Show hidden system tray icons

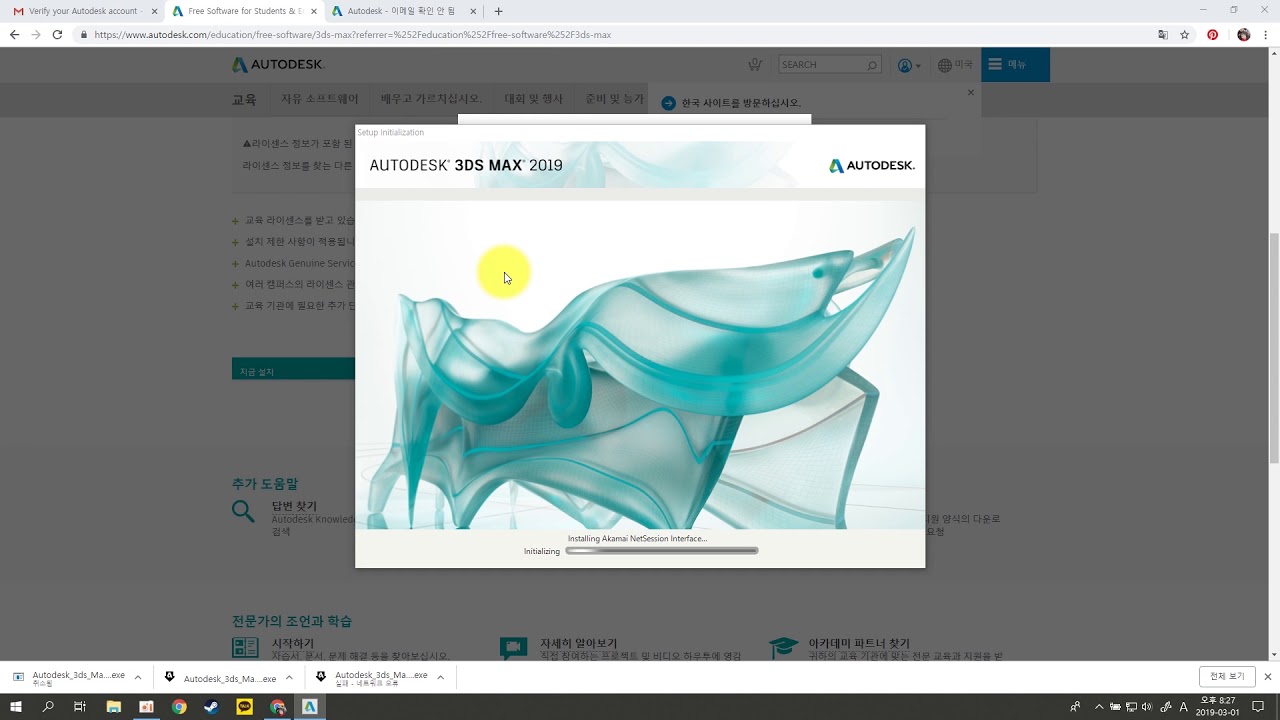pos(1098,706)
